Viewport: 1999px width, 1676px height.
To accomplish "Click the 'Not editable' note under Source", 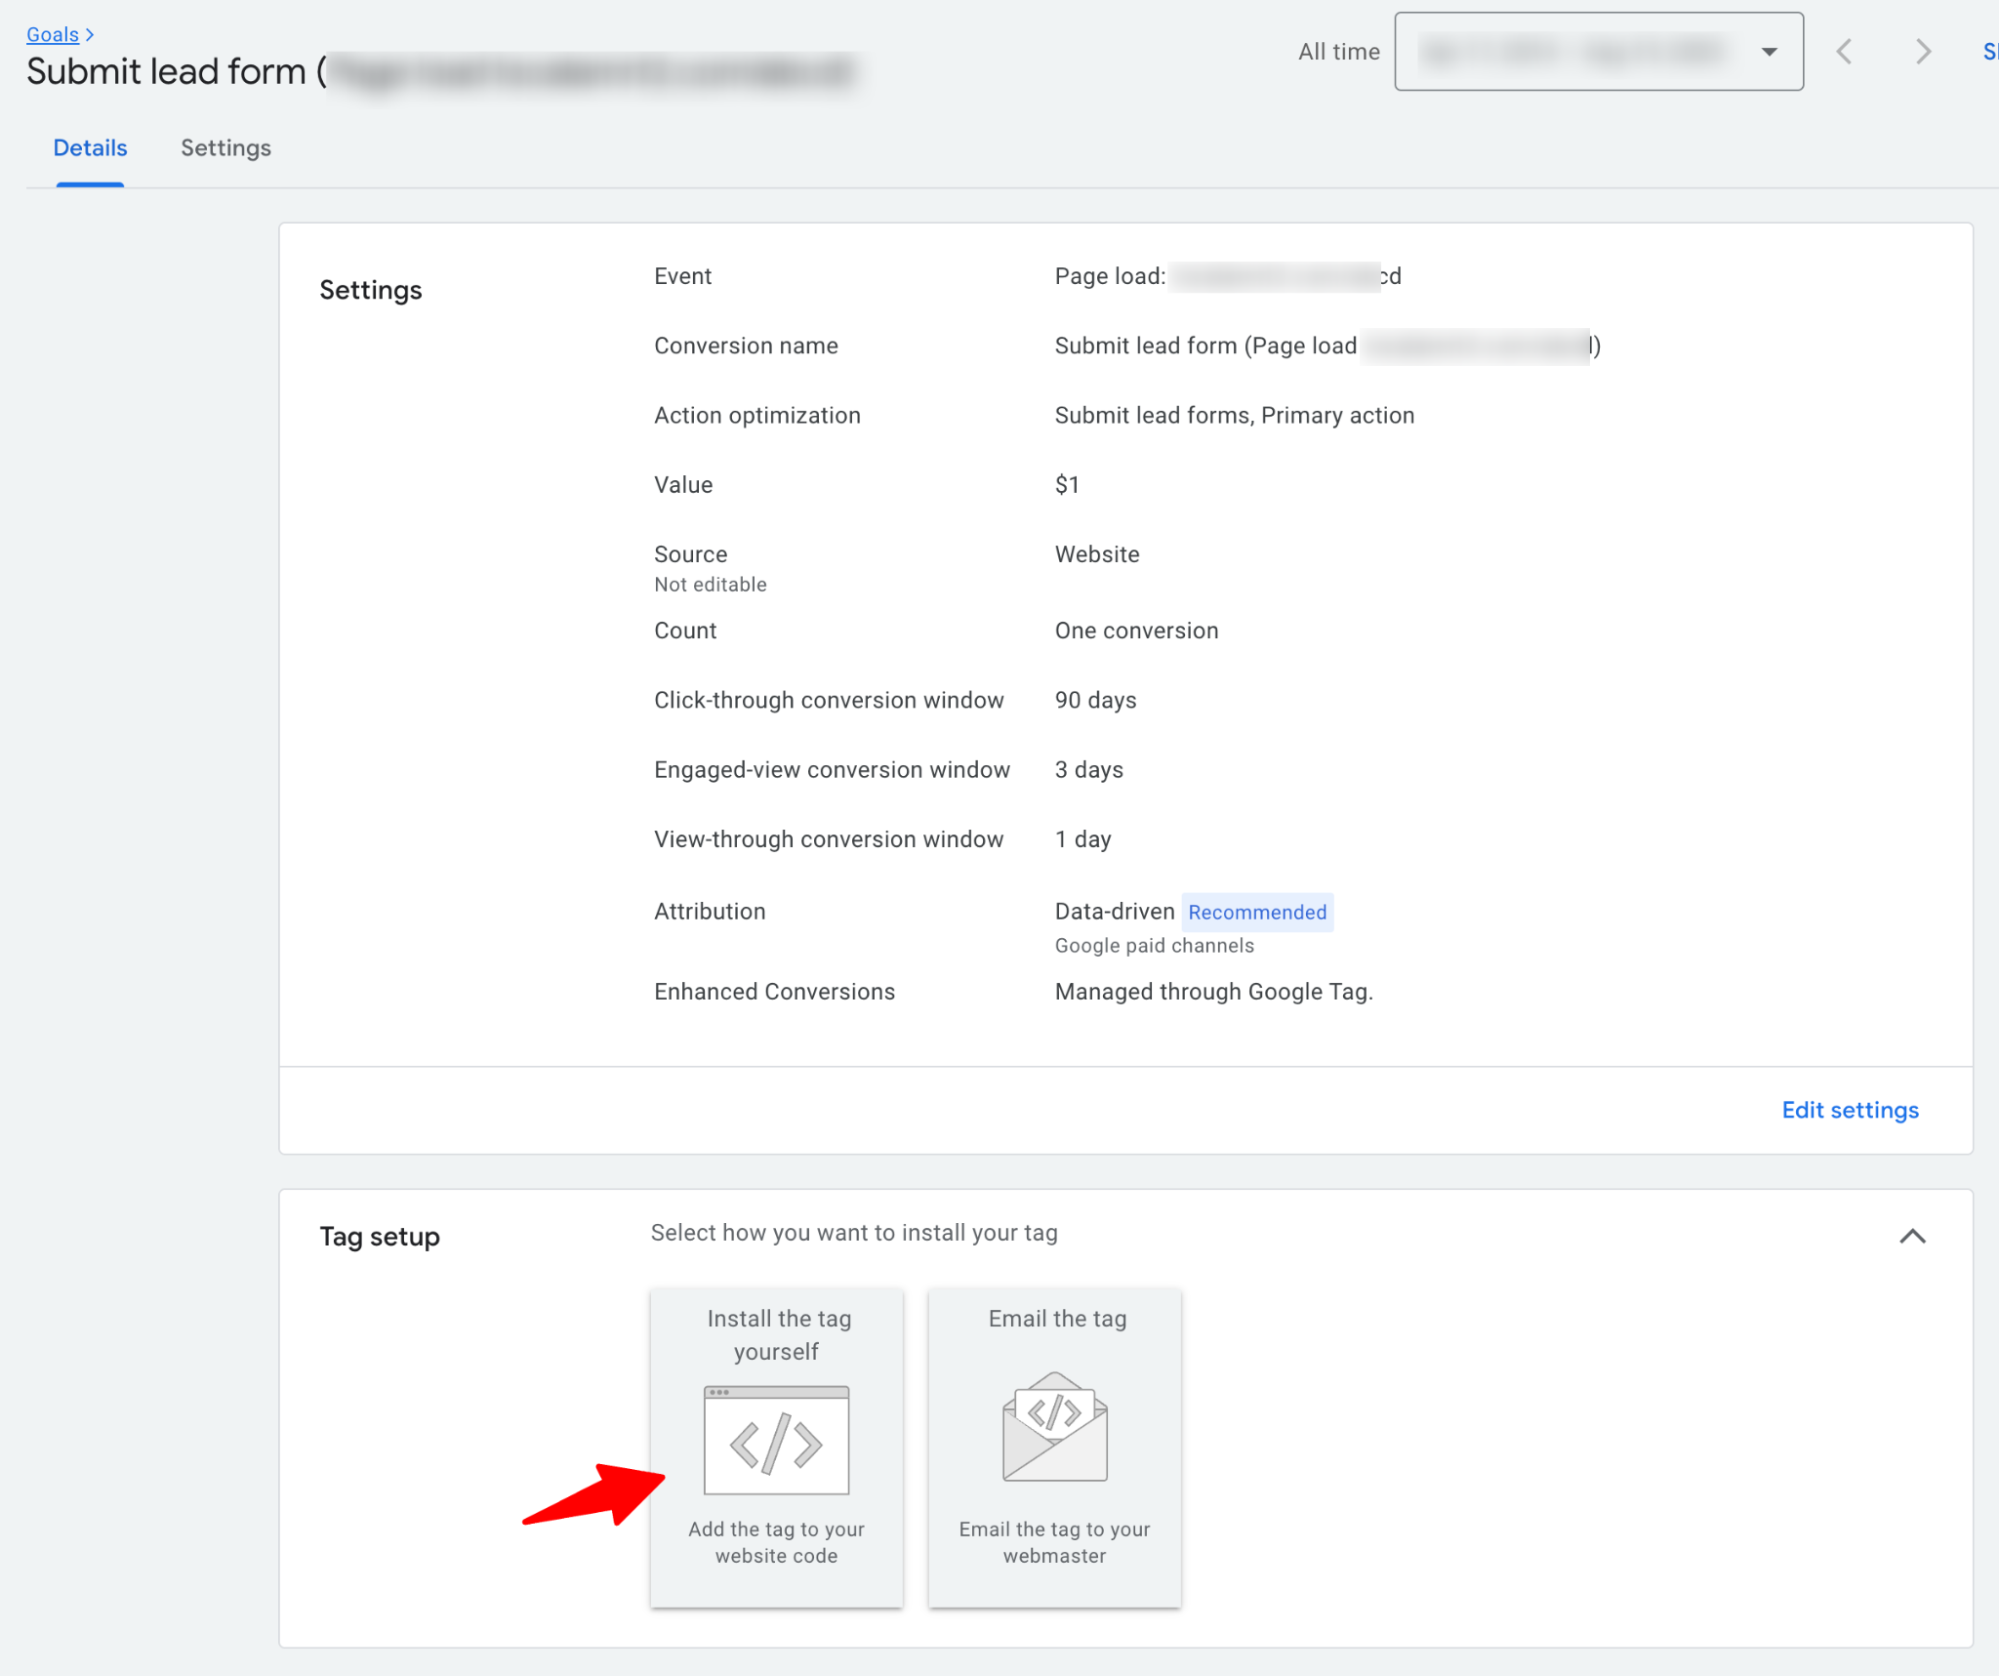I will [x=710, y=585].
